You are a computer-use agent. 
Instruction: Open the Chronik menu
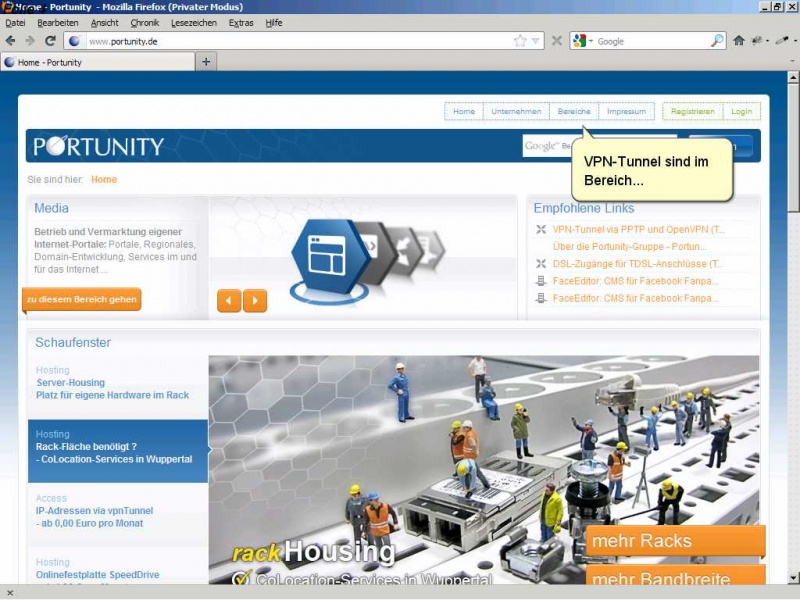point(145,22)
